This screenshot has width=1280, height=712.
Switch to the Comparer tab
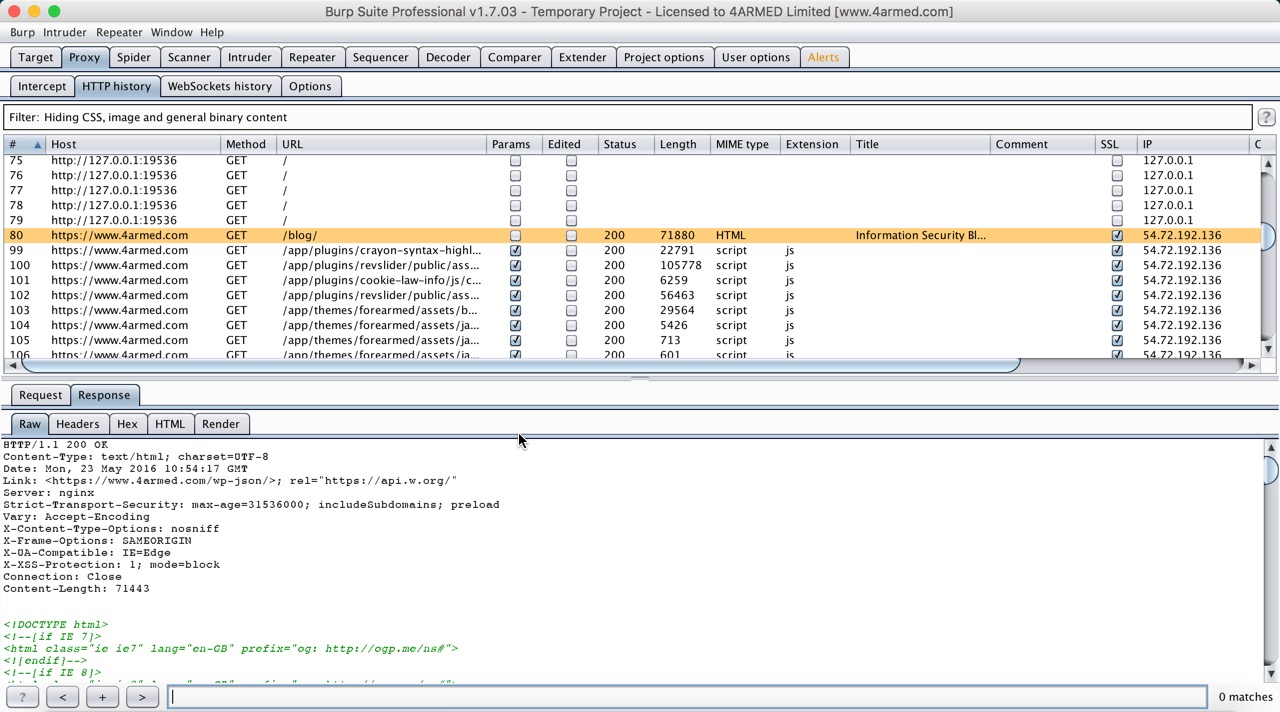515,57
